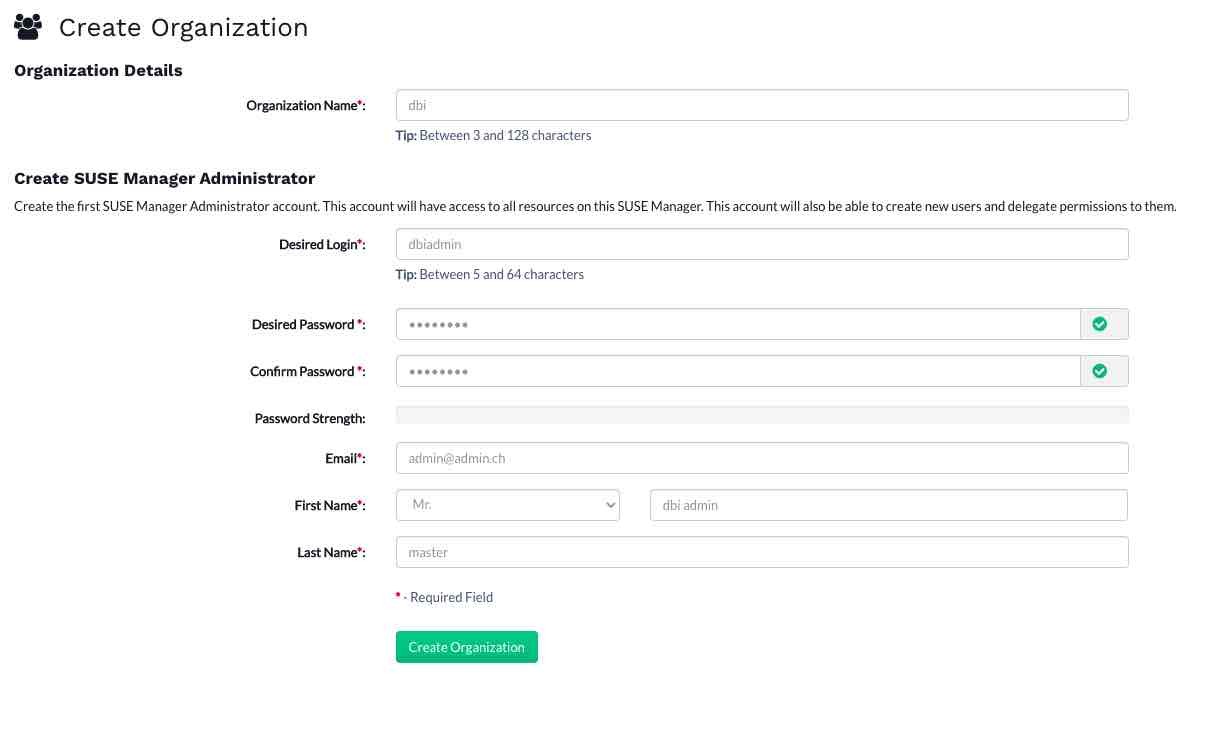Click into the Confirm Password field
This screenshot has height=745, width=1231.
(x=738, y=371)
